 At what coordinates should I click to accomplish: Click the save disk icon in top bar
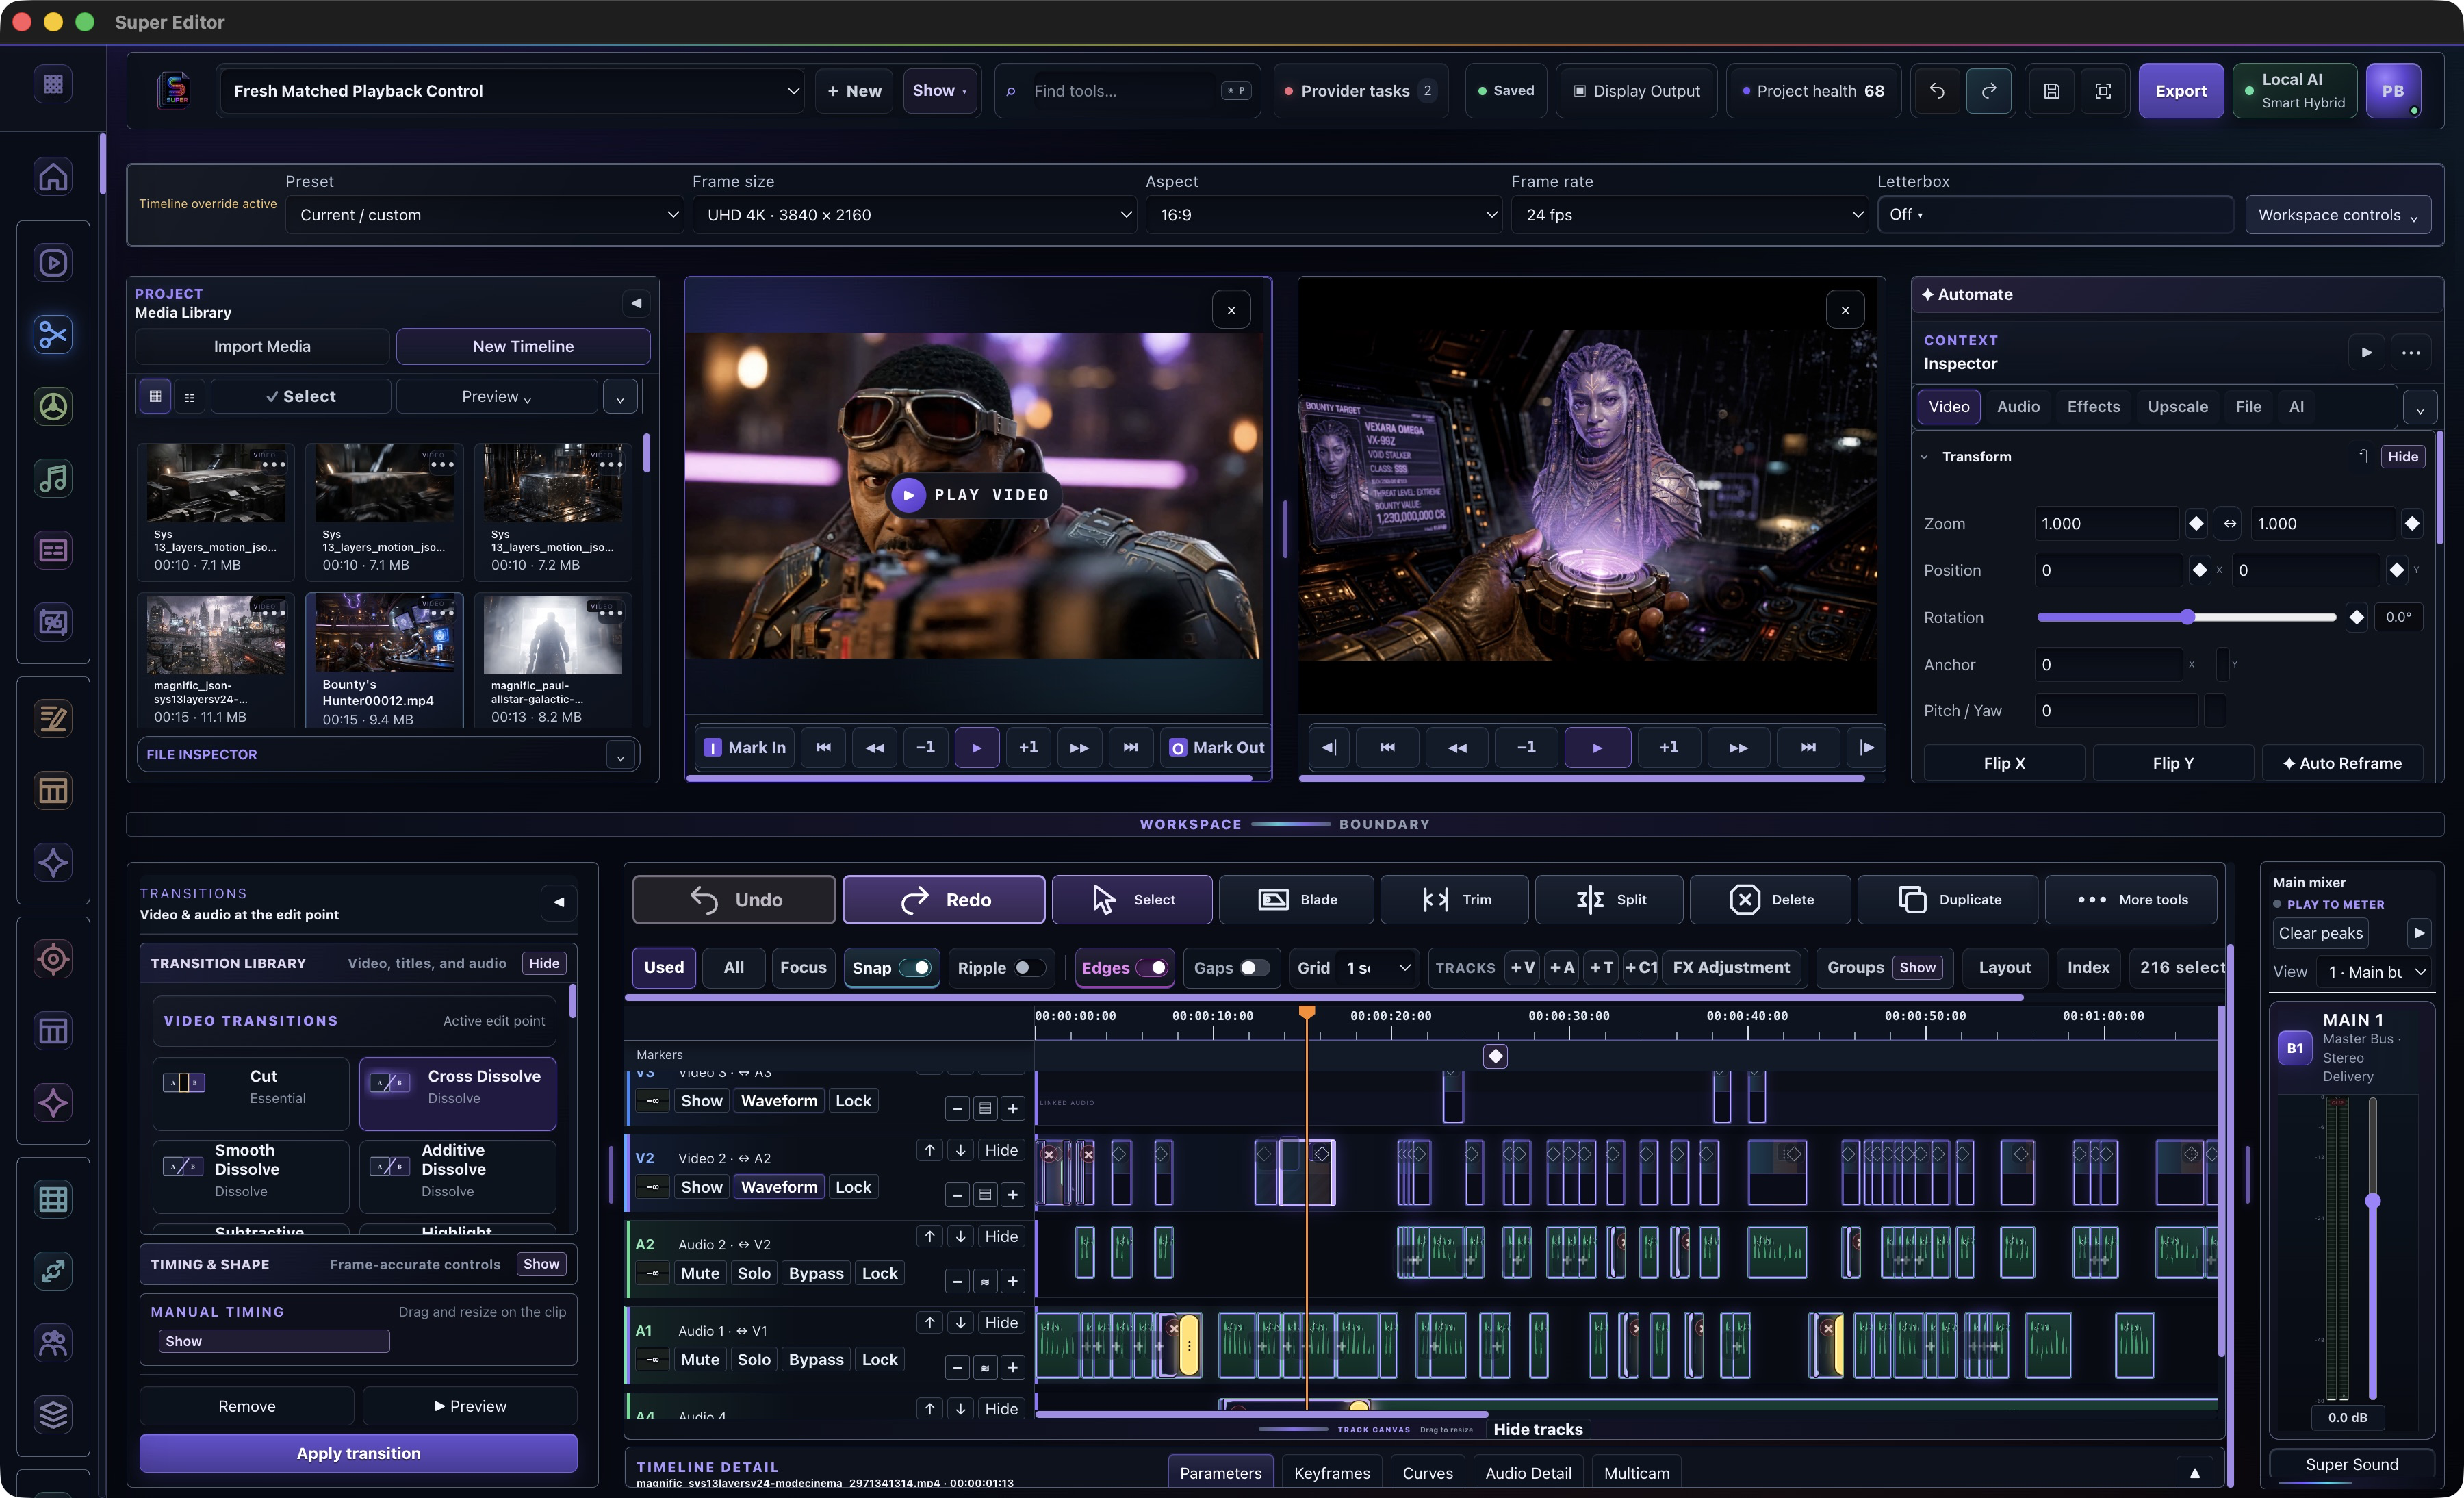coord(2051,91)
